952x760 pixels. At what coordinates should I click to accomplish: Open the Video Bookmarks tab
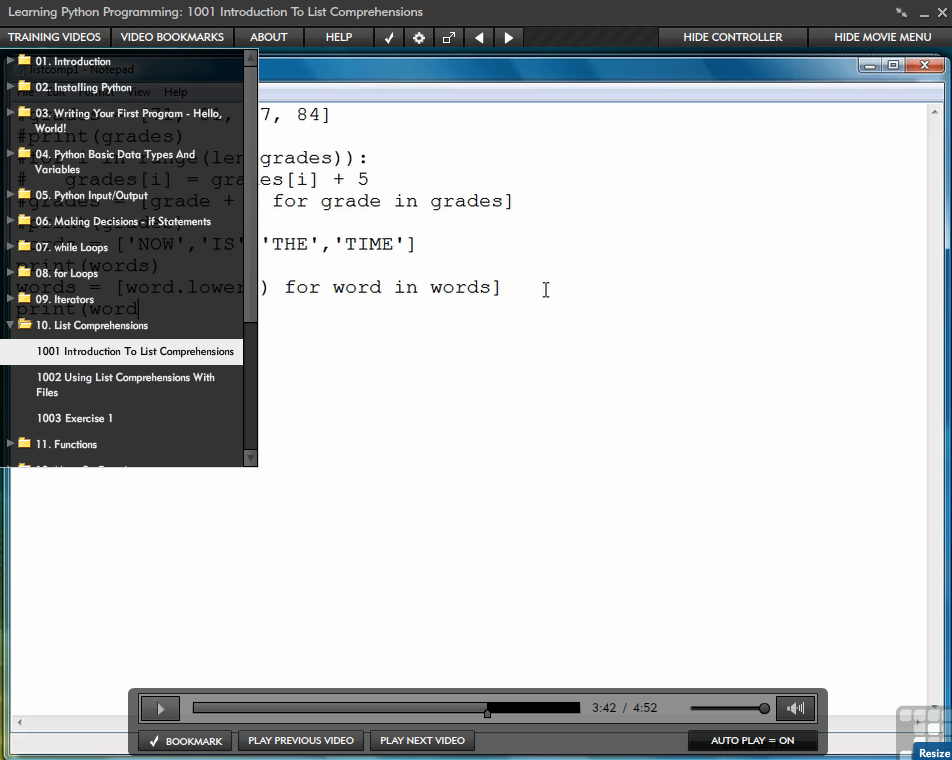(x=173, y=37)
